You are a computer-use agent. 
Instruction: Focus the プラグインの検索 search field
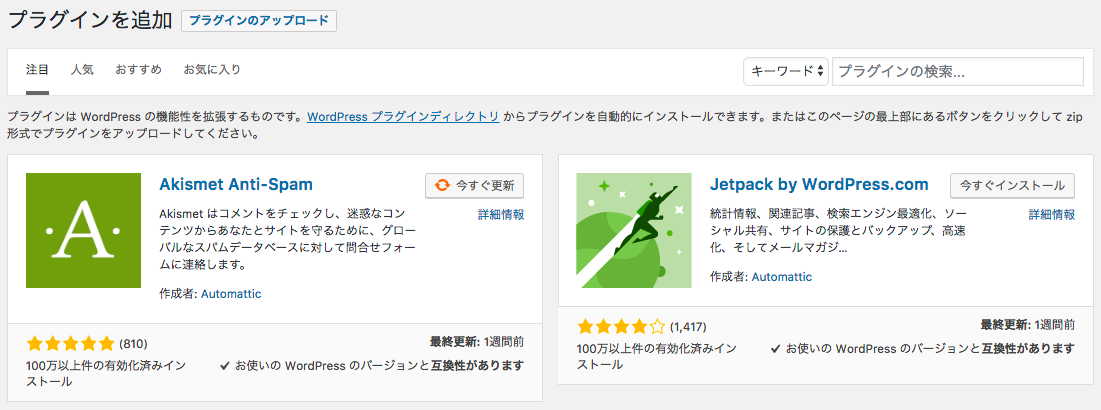coord(958,72)
